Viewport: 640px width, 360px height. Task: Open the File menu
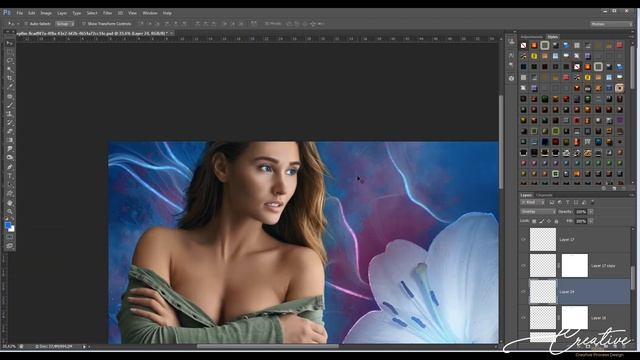(x=20, y=13)
